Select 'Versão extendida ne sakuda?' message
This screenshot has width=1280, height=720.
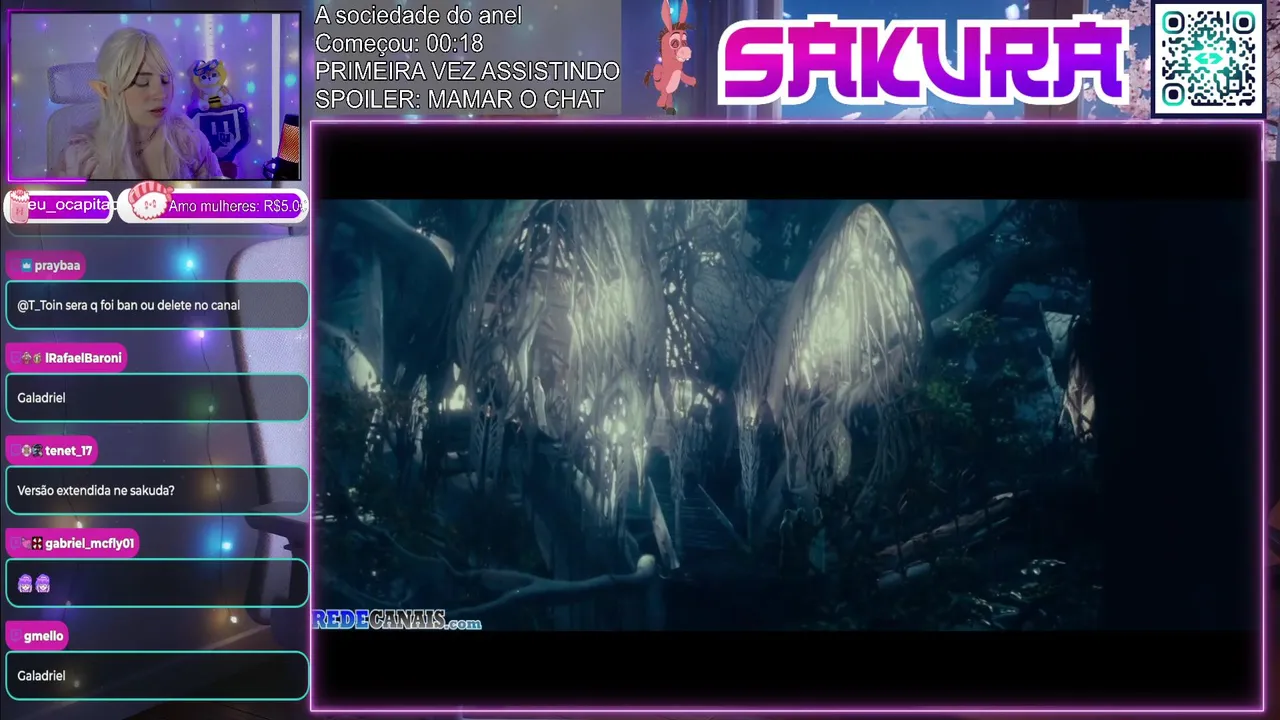point(157,491)
